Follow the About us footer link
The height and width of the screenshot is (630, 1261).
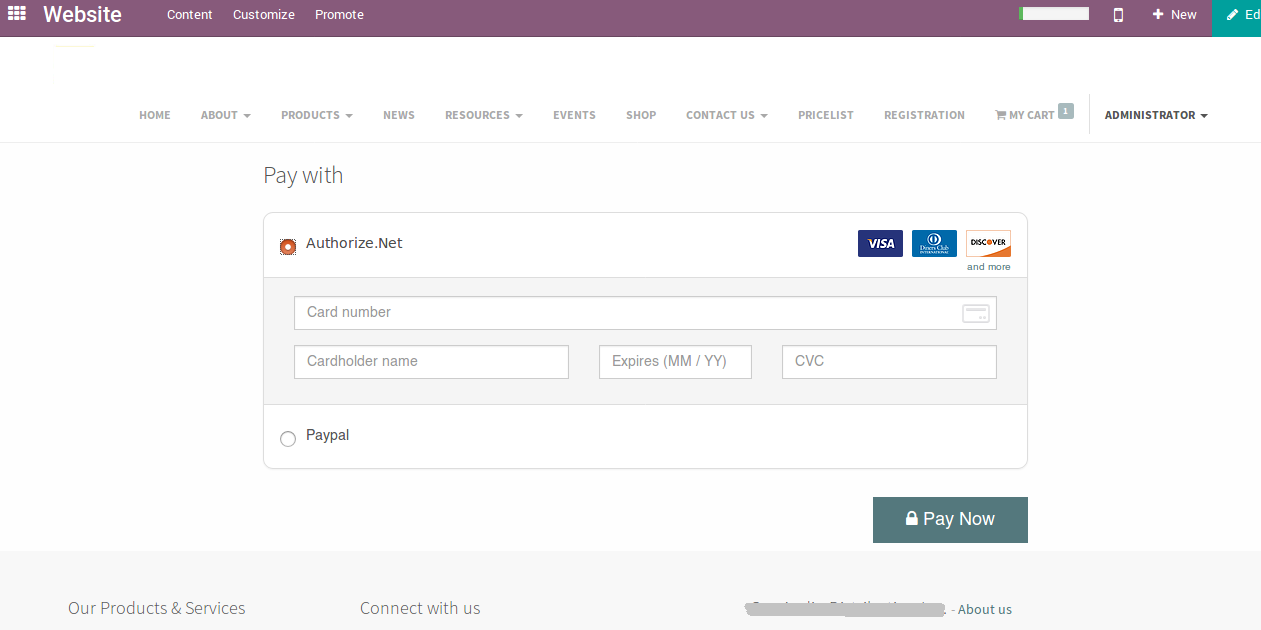985,609
